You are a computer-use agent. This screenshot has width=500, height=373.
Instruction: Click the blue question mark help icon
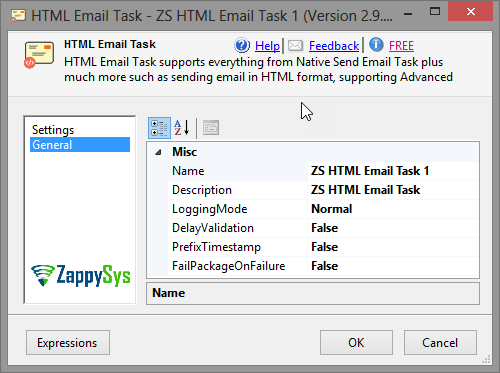coord(242,45)
